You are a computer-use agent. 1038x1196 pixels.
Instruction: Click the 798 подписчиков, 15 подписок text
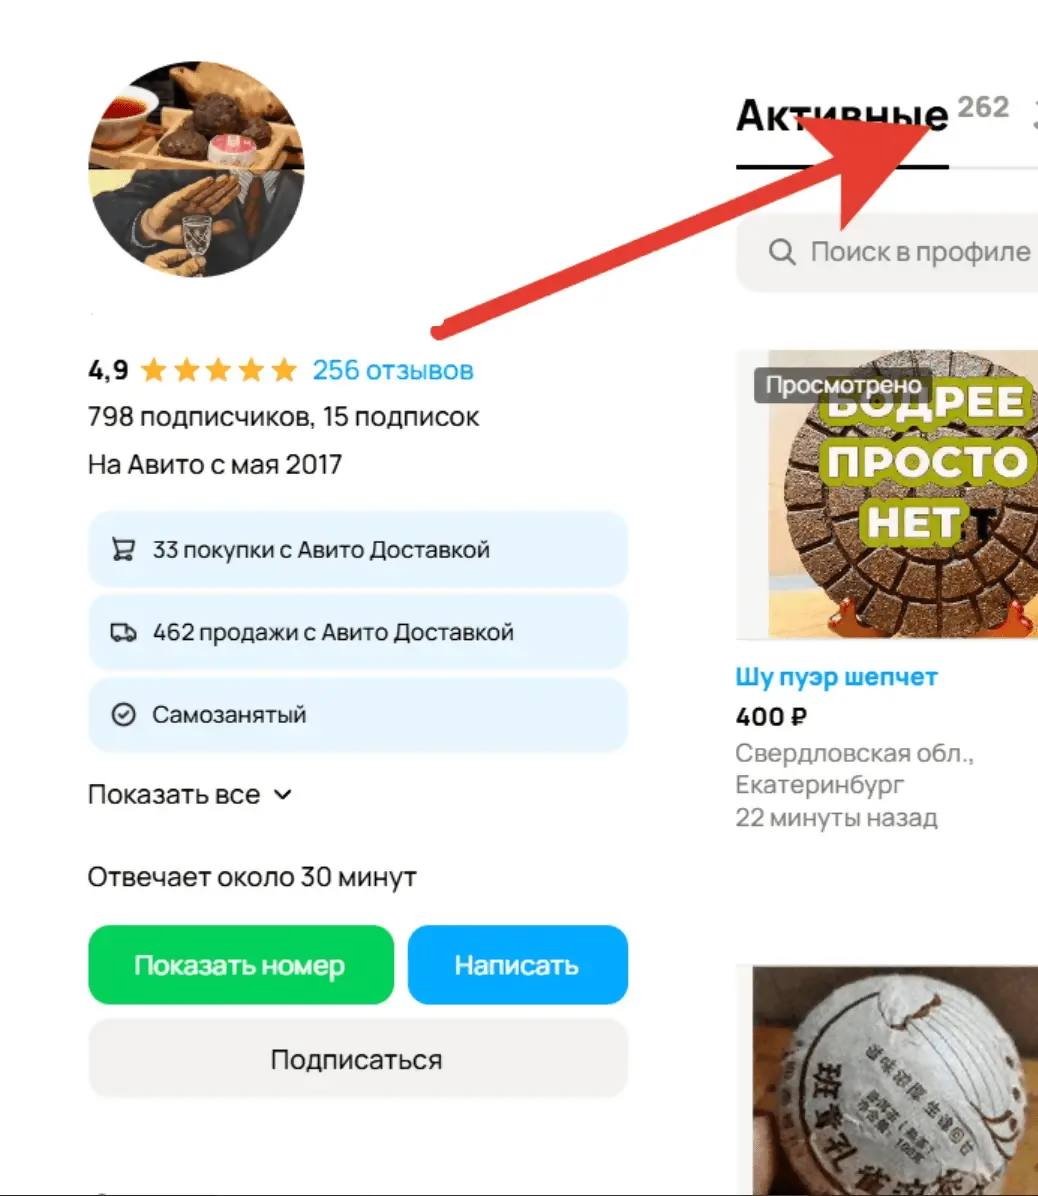pos(284,417)
